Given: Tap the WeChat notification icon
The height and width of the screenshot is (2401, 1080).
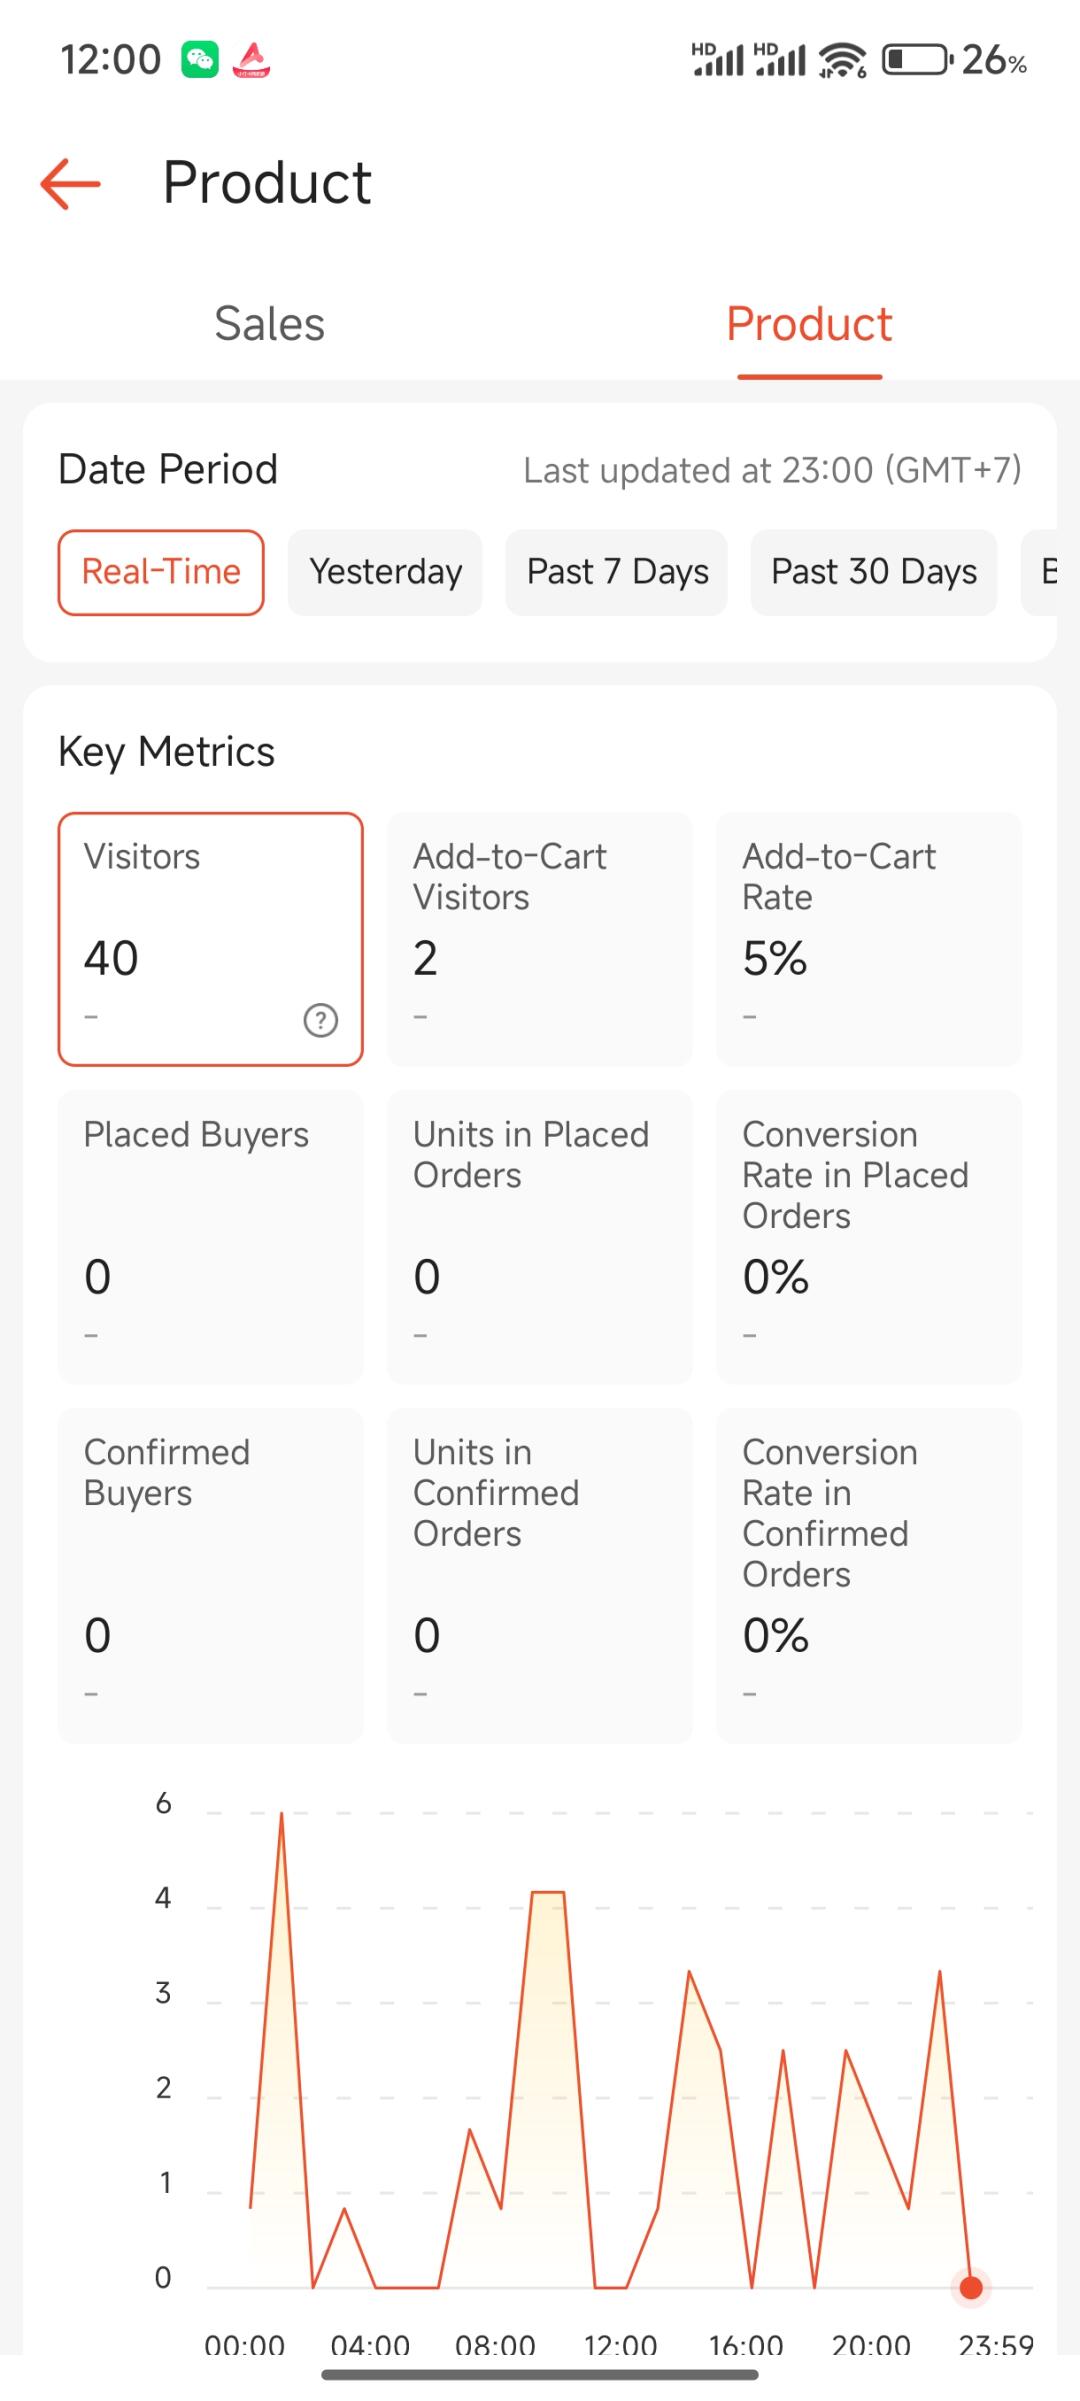Looking at the screenshot, I should [x=200, y=60].
